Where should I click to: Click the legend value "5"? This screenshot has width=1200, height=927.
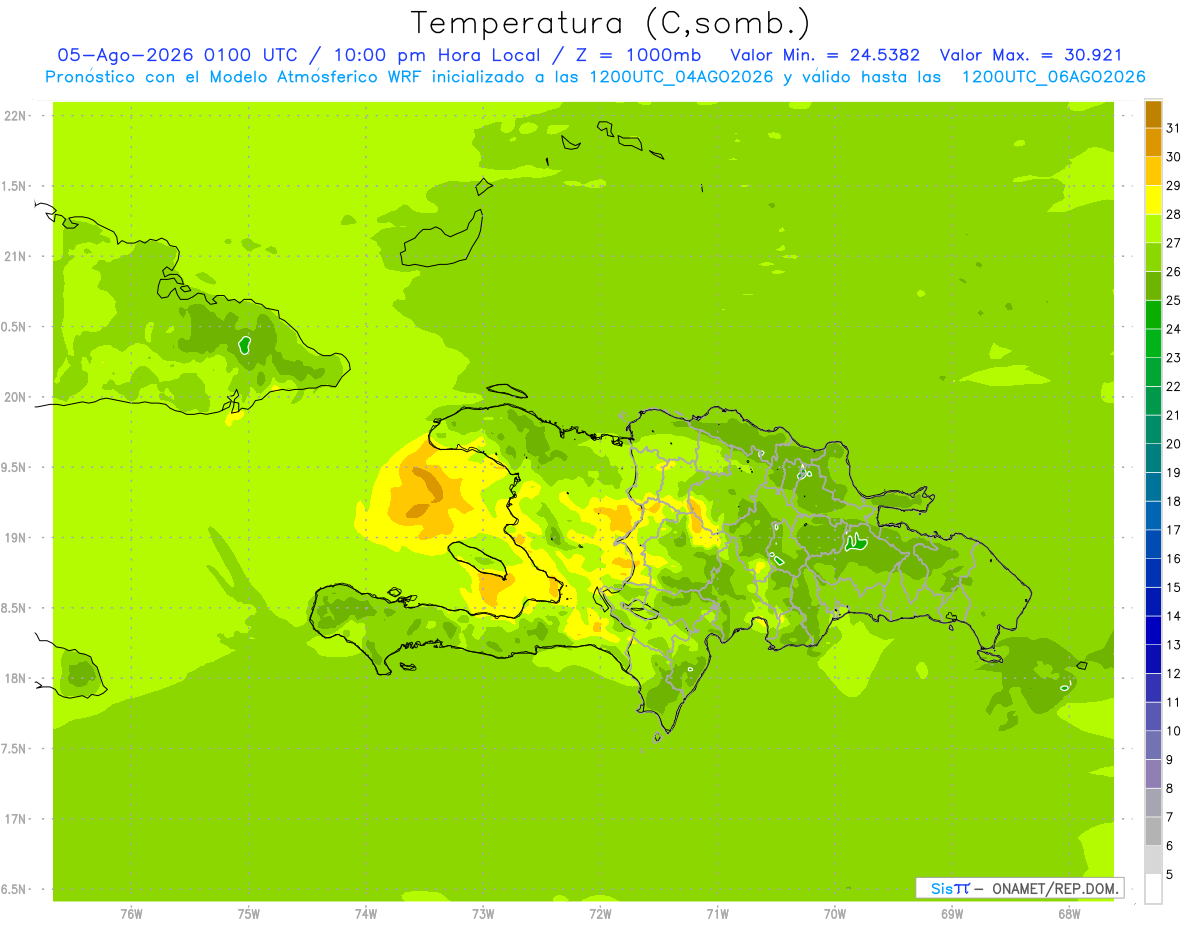coord(1170,874)
